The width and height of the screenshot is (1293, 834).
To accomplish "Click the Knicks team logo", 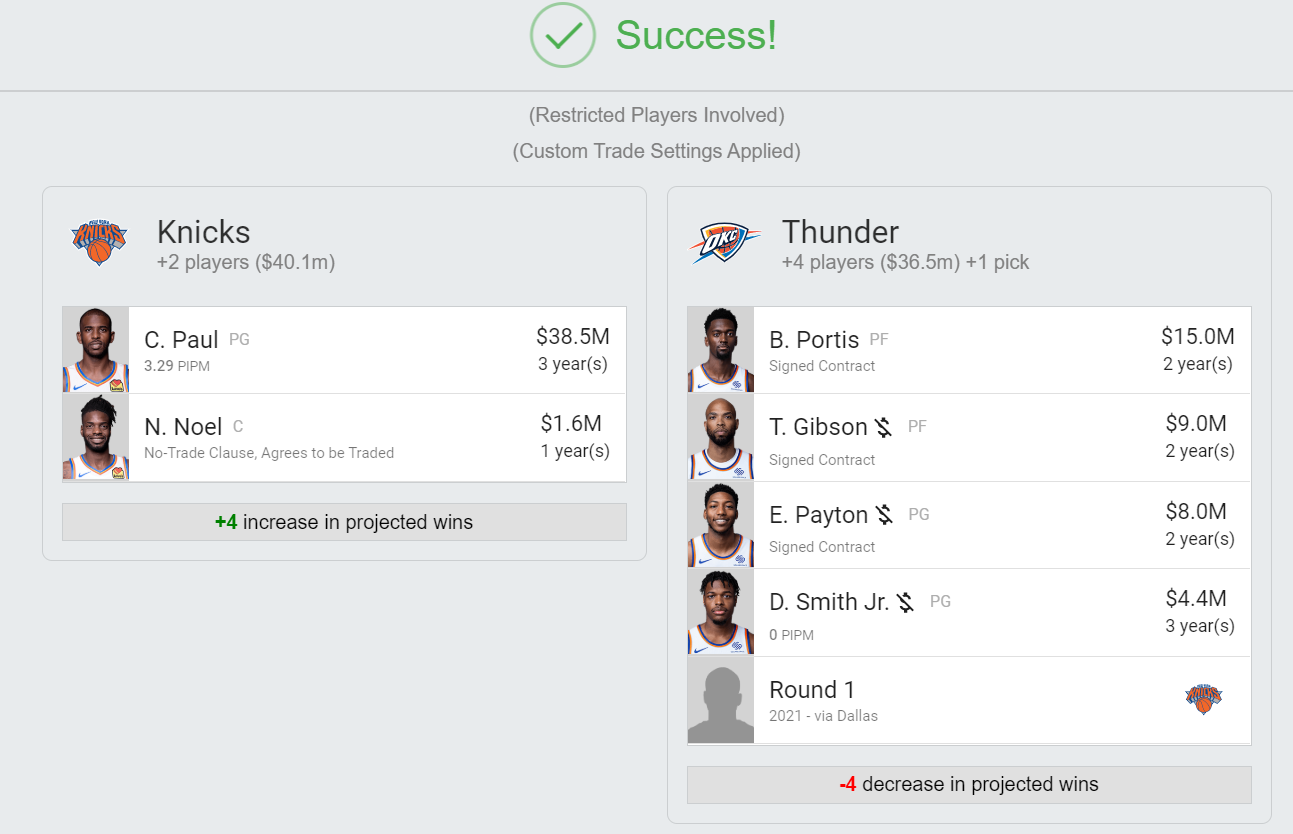I will (x=99, y=242).
